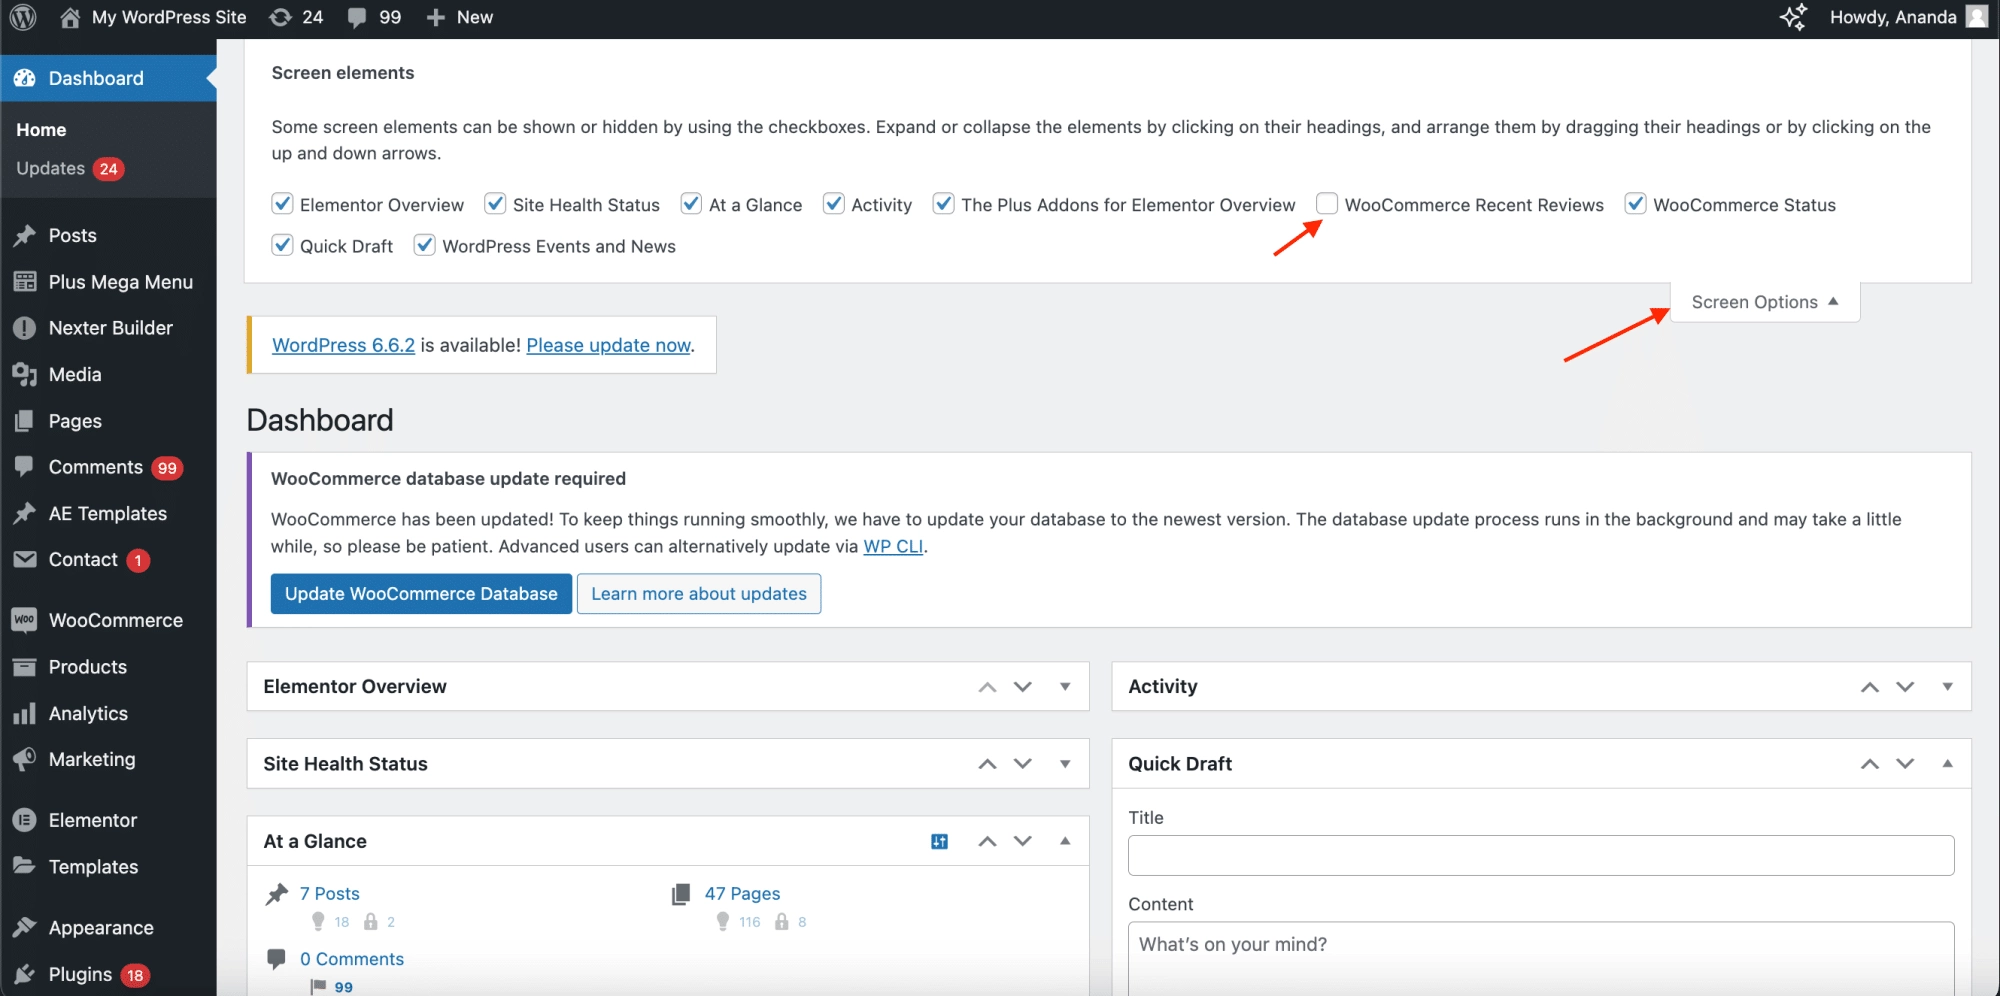
Task: Open the Plugins sidebar icon
Action: (25, 974)
